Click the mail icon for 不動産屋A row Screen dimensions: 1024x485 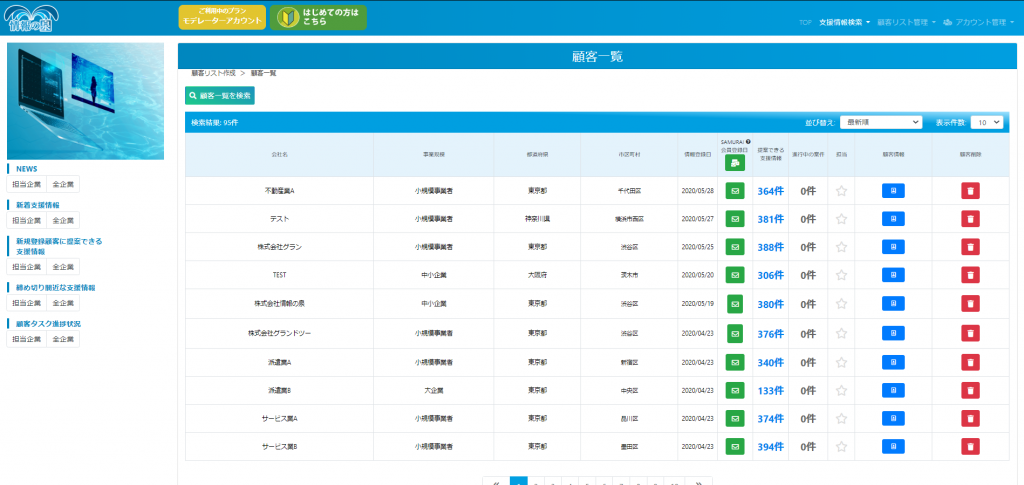pyautogui.click(x=735, y=190)
